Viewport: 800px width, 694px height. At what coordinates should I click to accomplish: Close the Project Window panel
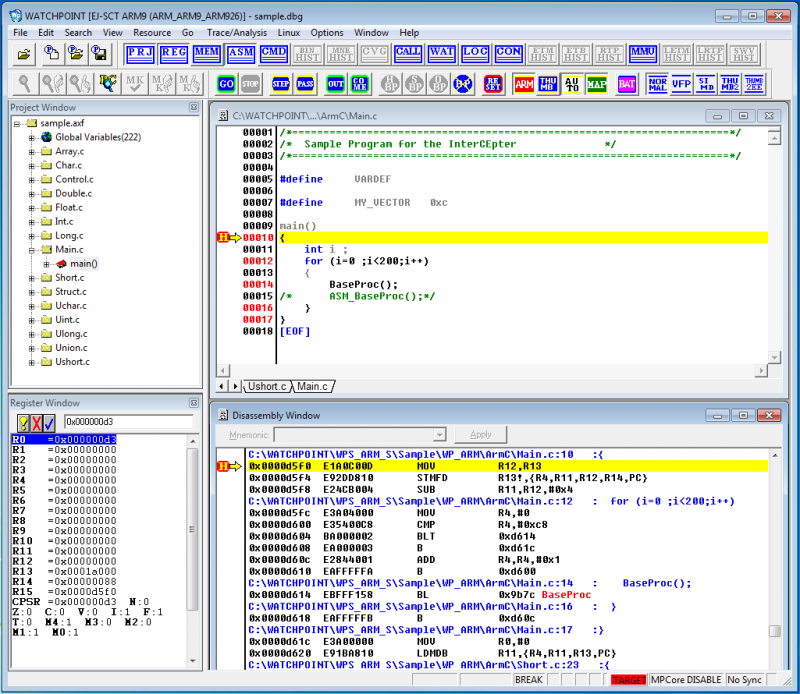coord(194,107)
